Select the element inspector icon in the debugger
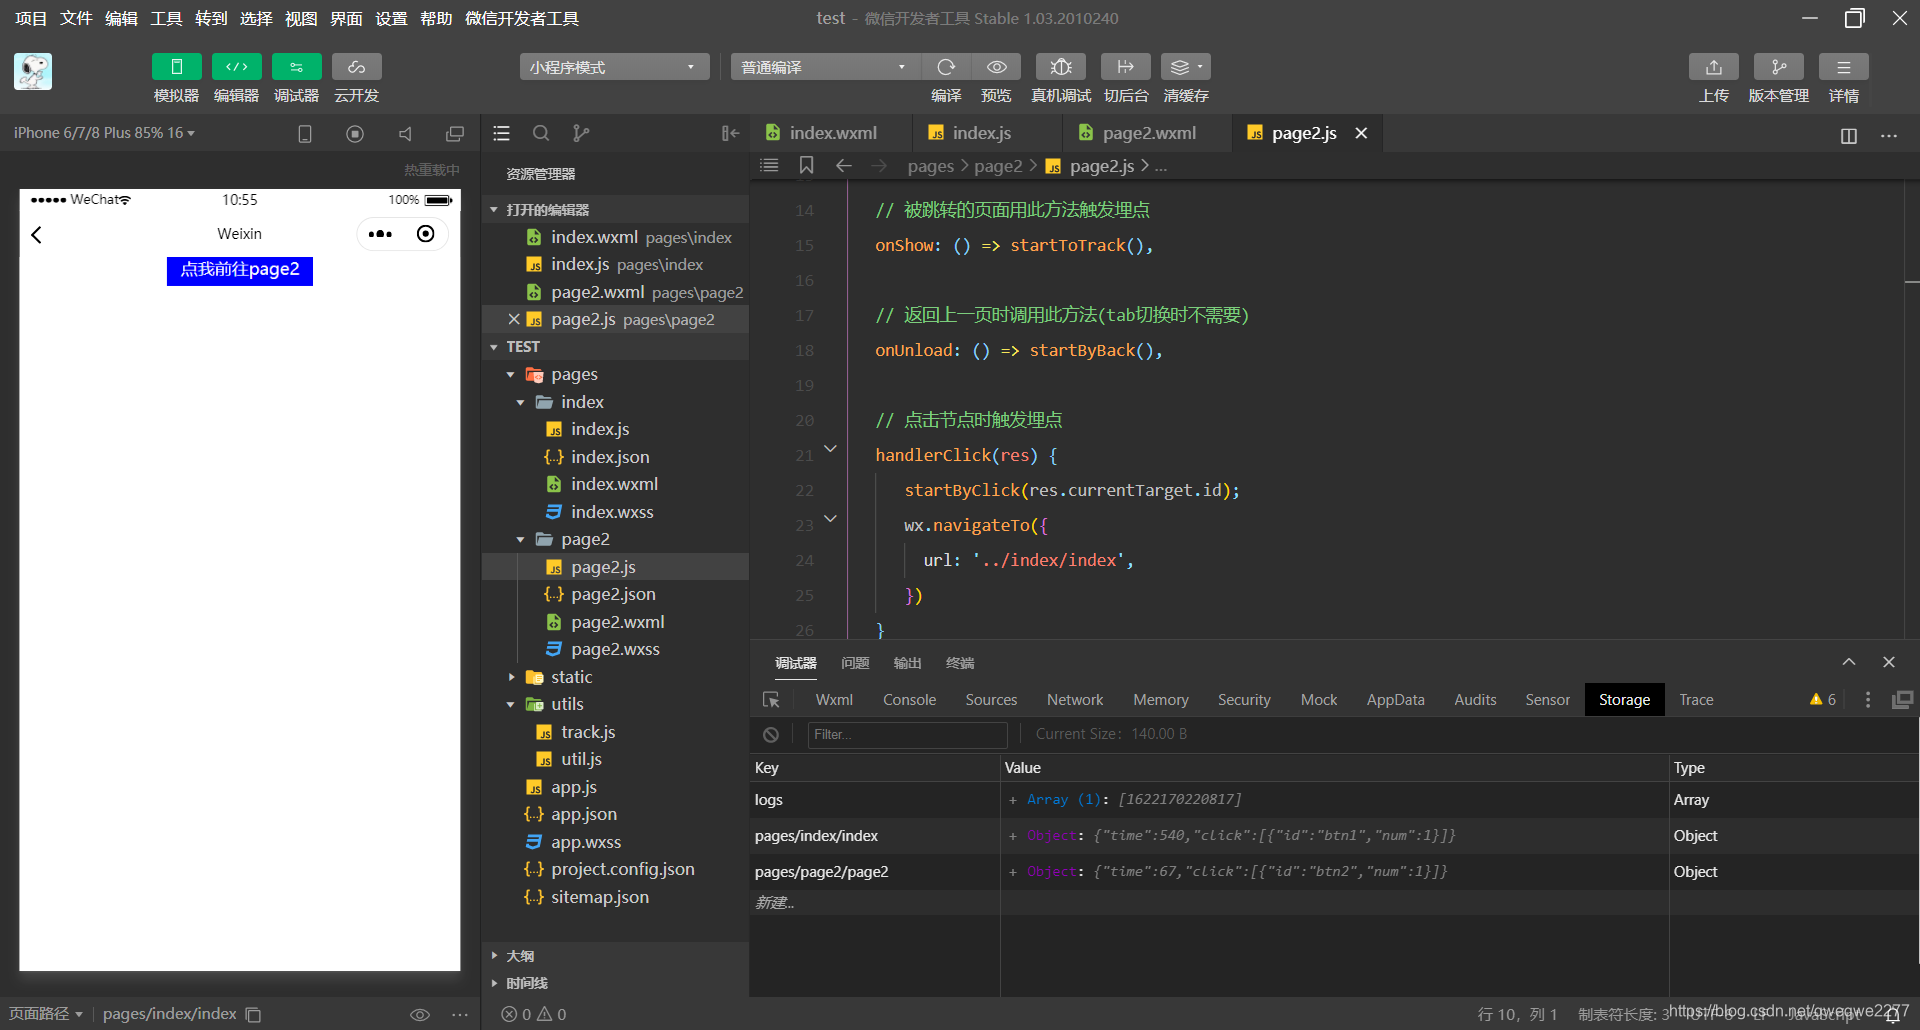 [x=771, y=700]
